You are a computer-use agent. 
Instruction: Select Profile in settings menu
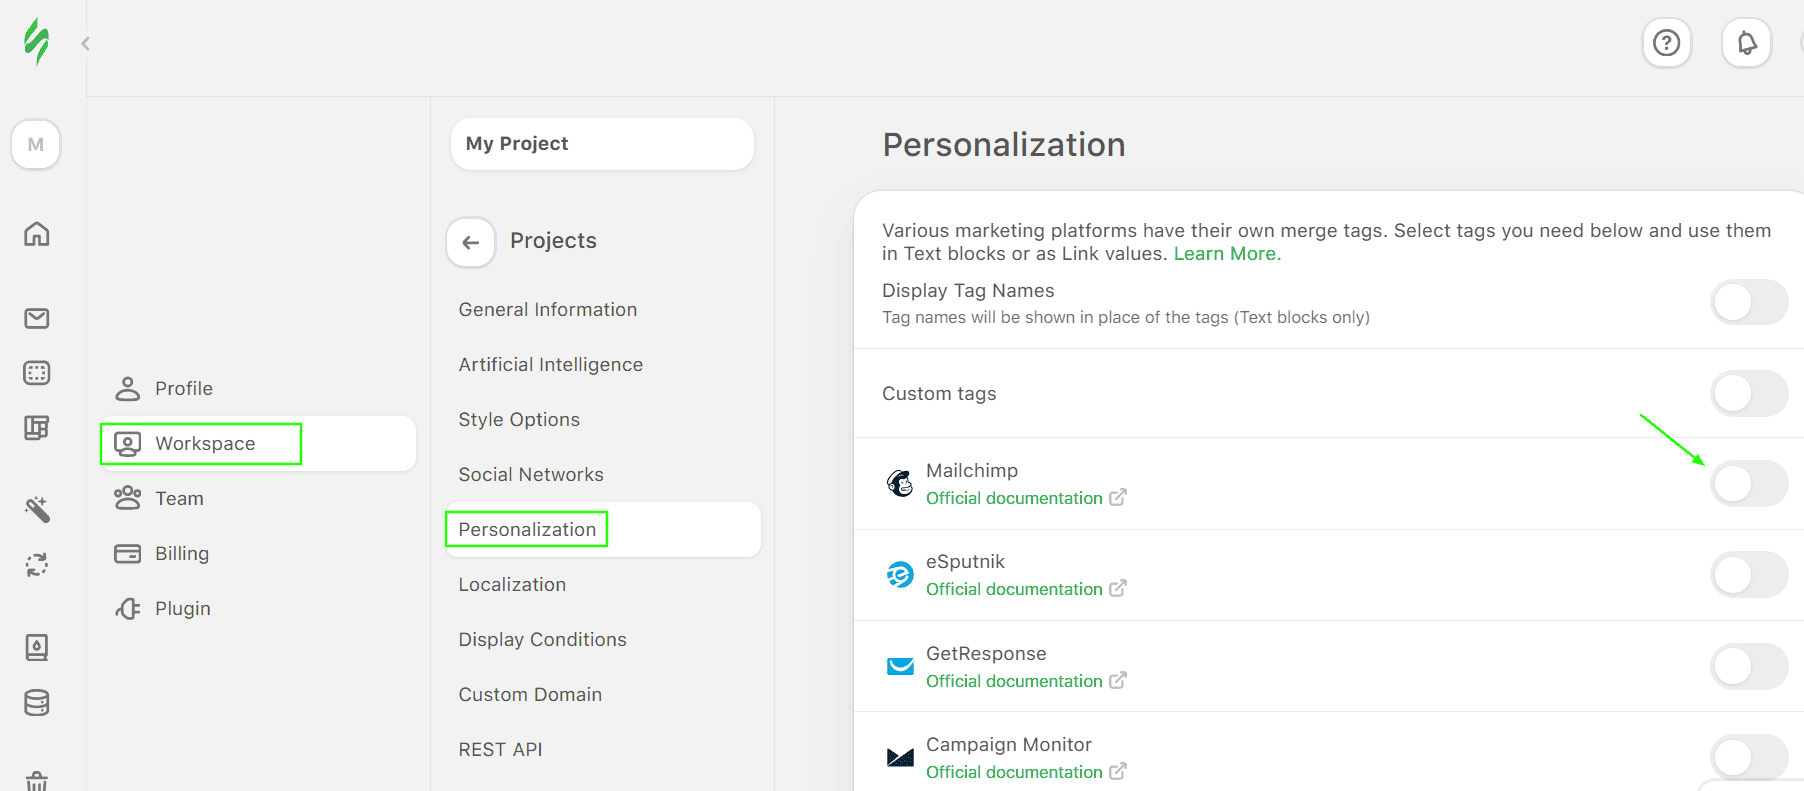point(258,388)
